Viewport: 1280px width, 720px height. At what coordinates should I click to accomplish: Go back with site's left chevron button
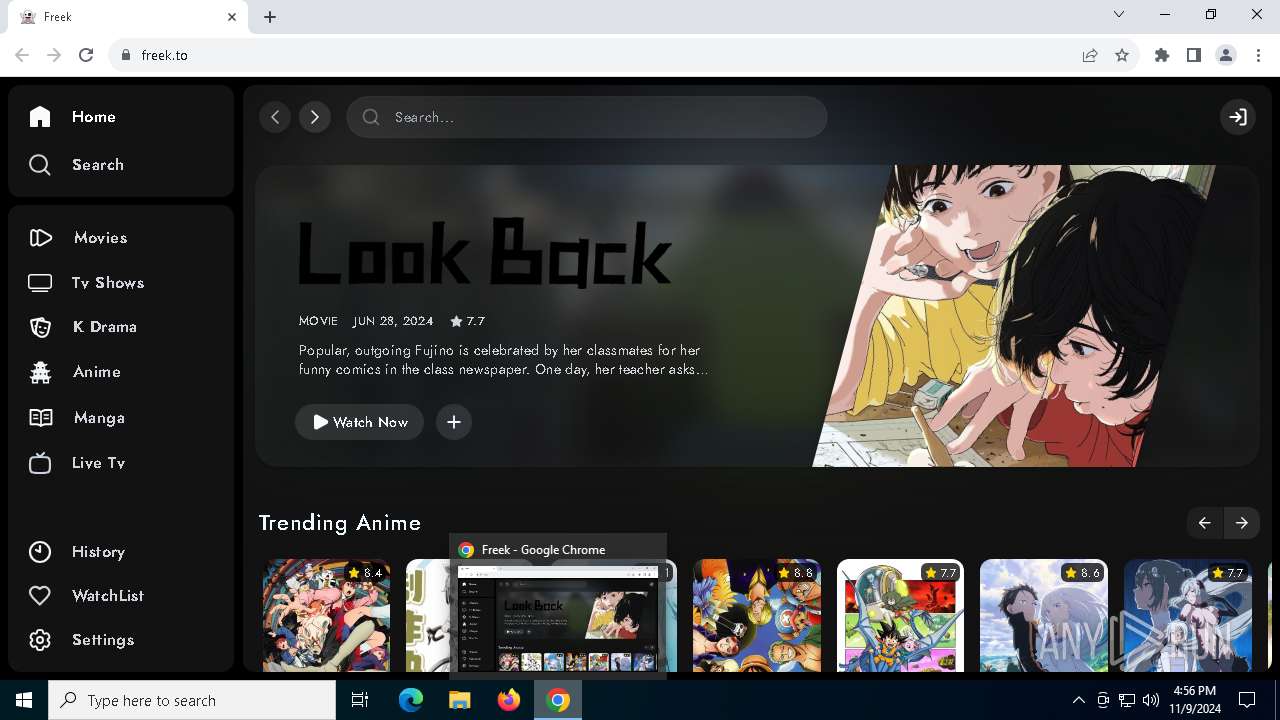coord(275,117)
